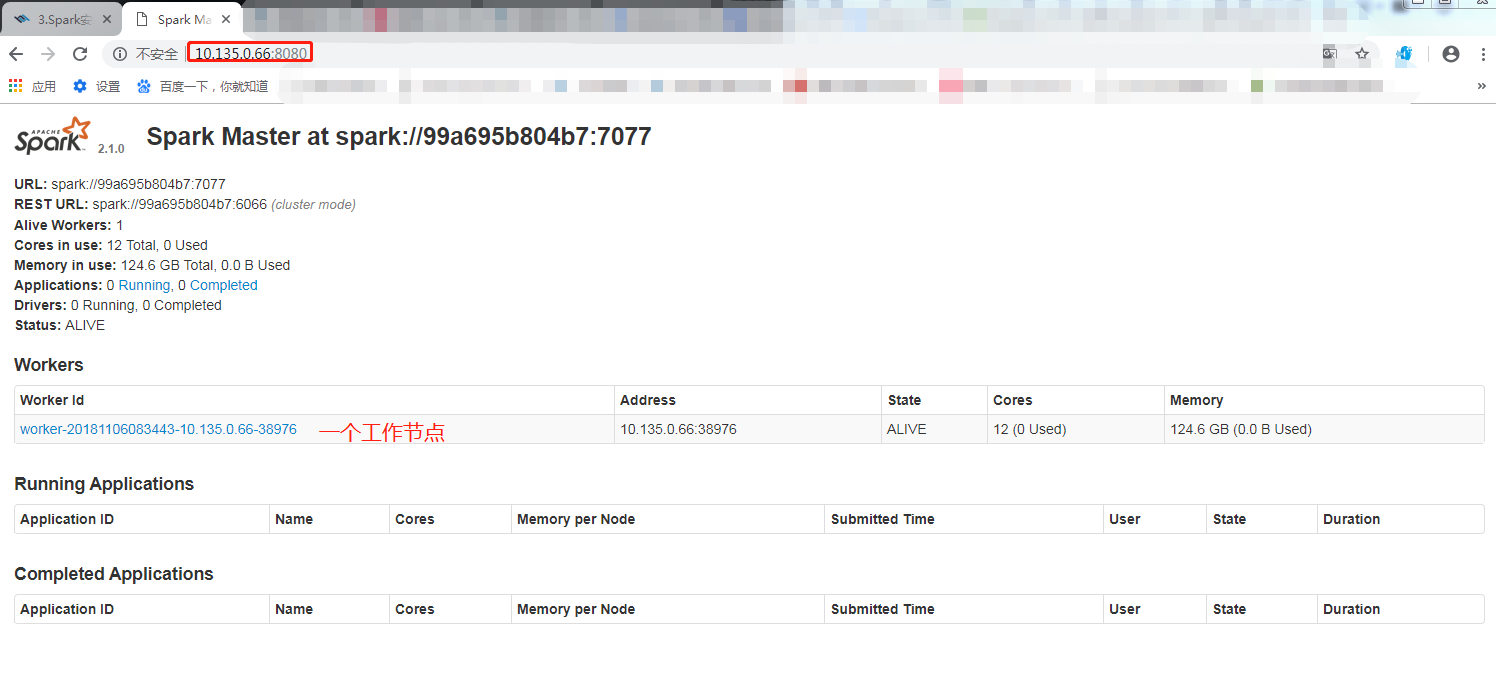Click the REST URL spark://99a695b804b7:6066 text
Image resolution: width=1496 pixels, height=674 pixels.
click(180, 204)
